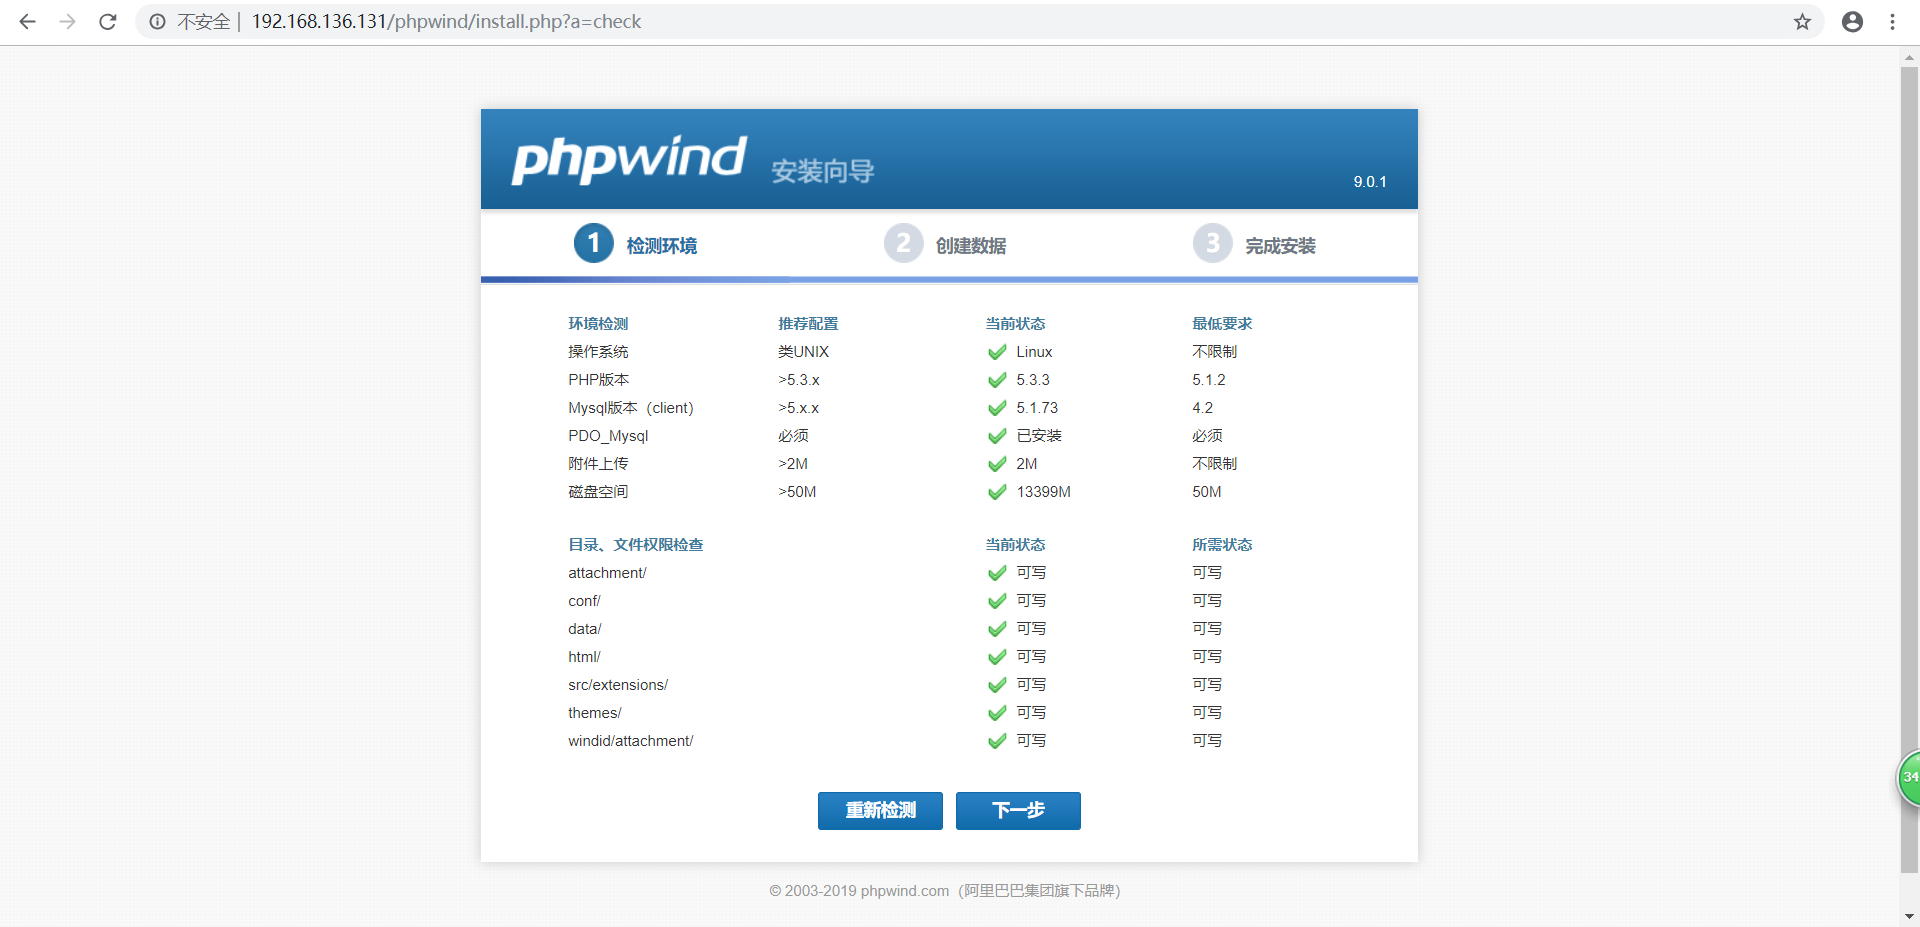The height and width of the screenshot is (927, 1920).
Task: Click the step 2 circle icon
Action: coord(903,243)
